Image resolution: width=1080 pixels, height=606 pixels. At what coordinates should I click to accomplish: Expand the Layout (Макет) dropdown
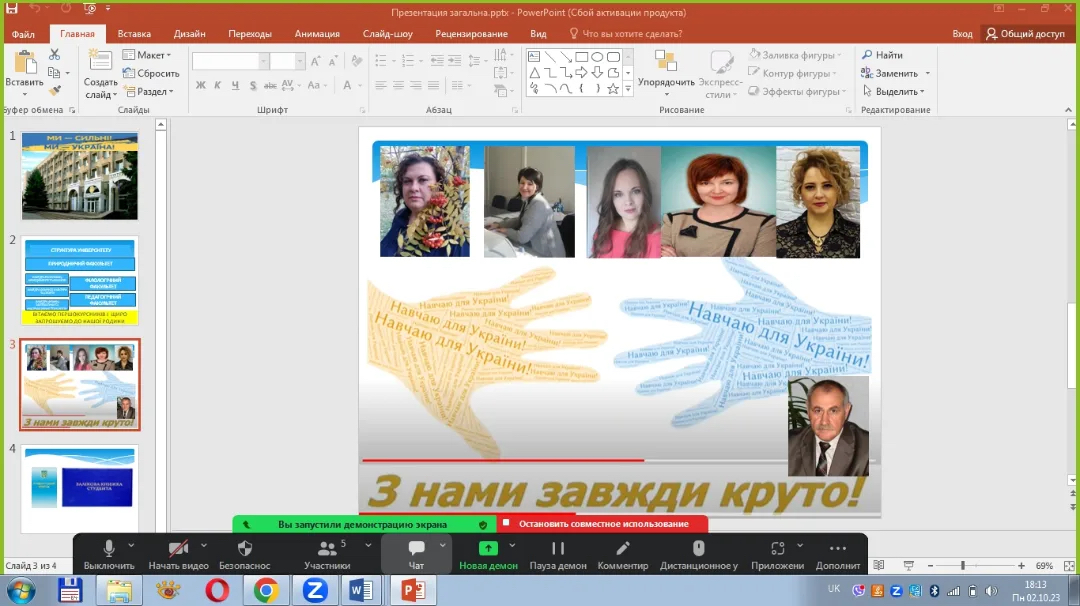coord(147,55)
